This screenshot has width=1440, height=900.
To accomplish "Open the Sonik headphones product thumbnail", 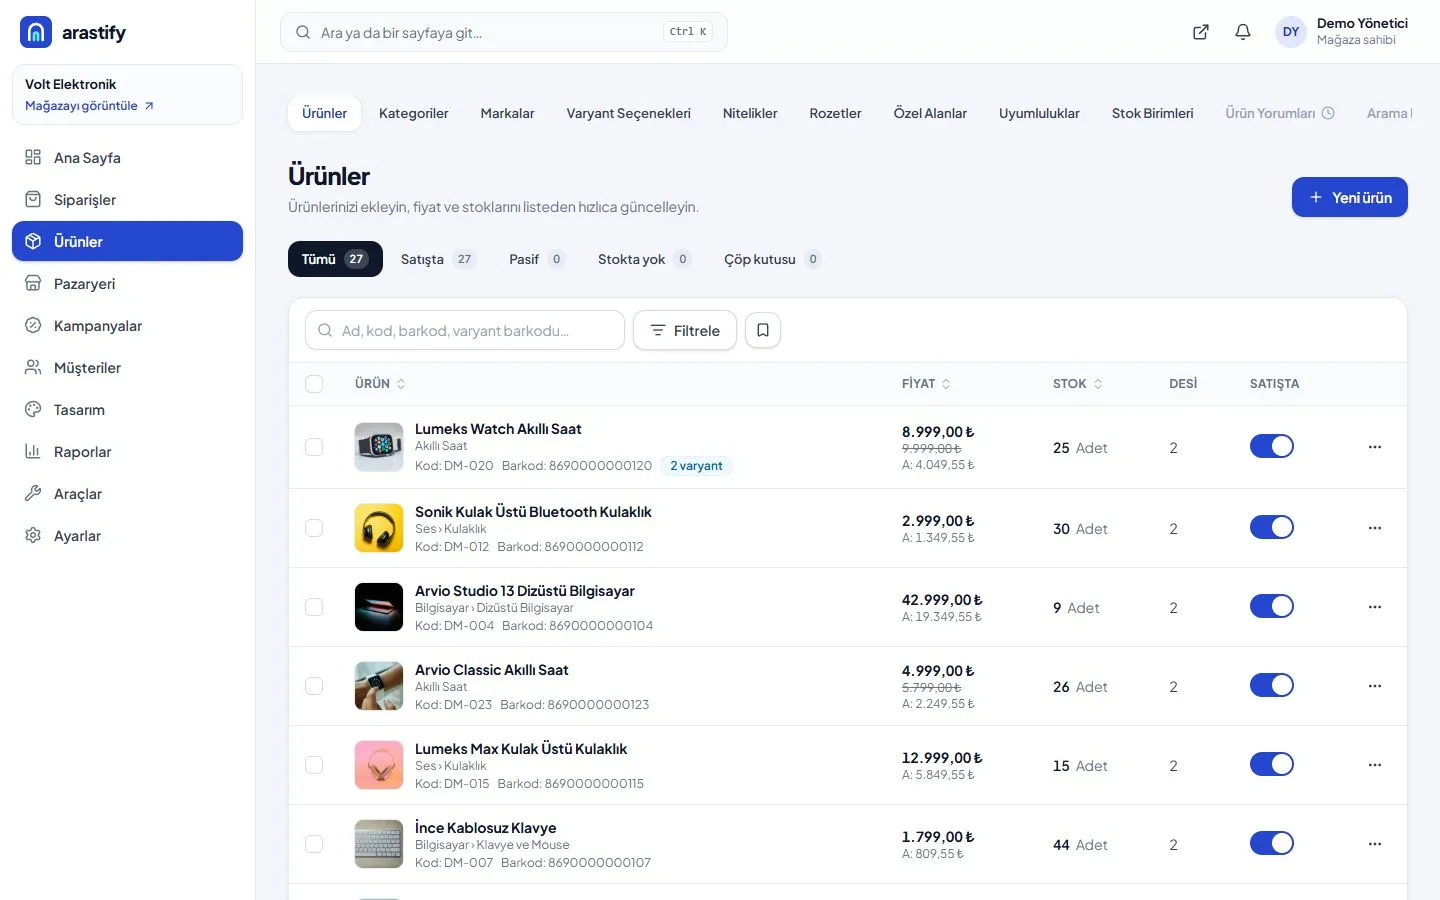I will click(379, 528).
